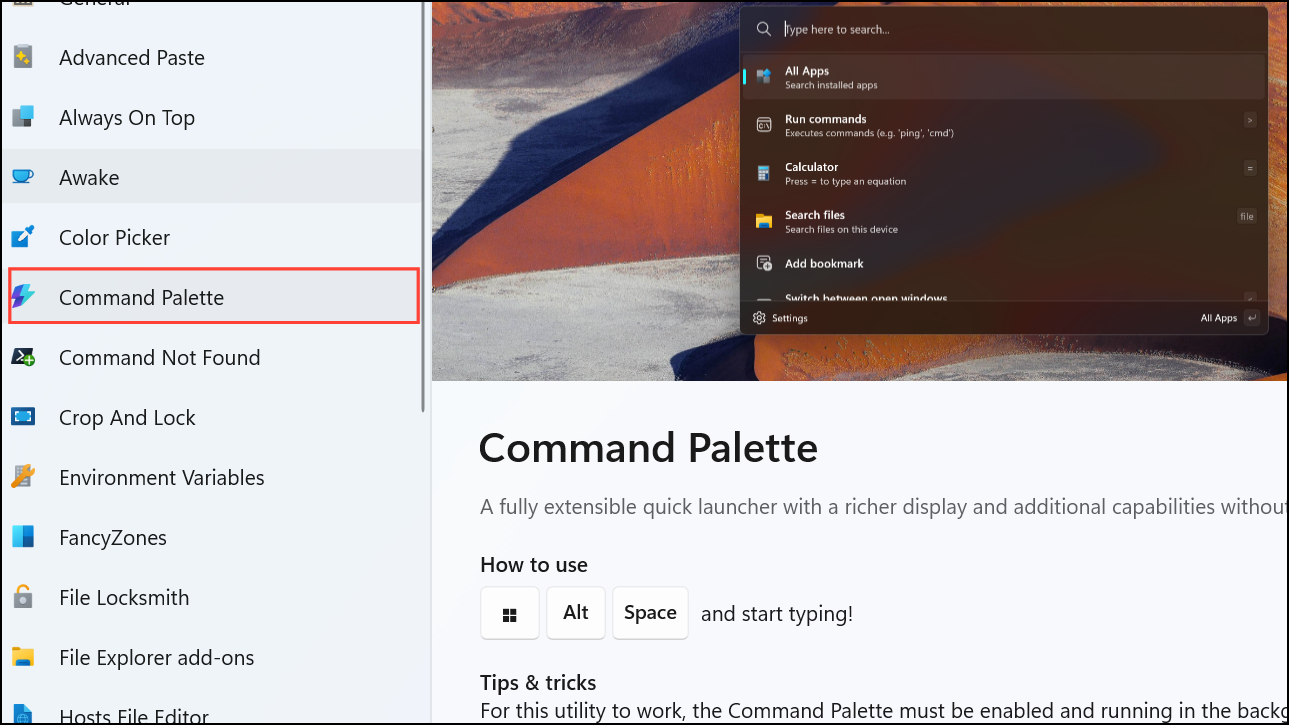This screenshot has width=1289, height=725.
Task: Select the Color Picker eyedropper icon
Action: tap(25, 237)
